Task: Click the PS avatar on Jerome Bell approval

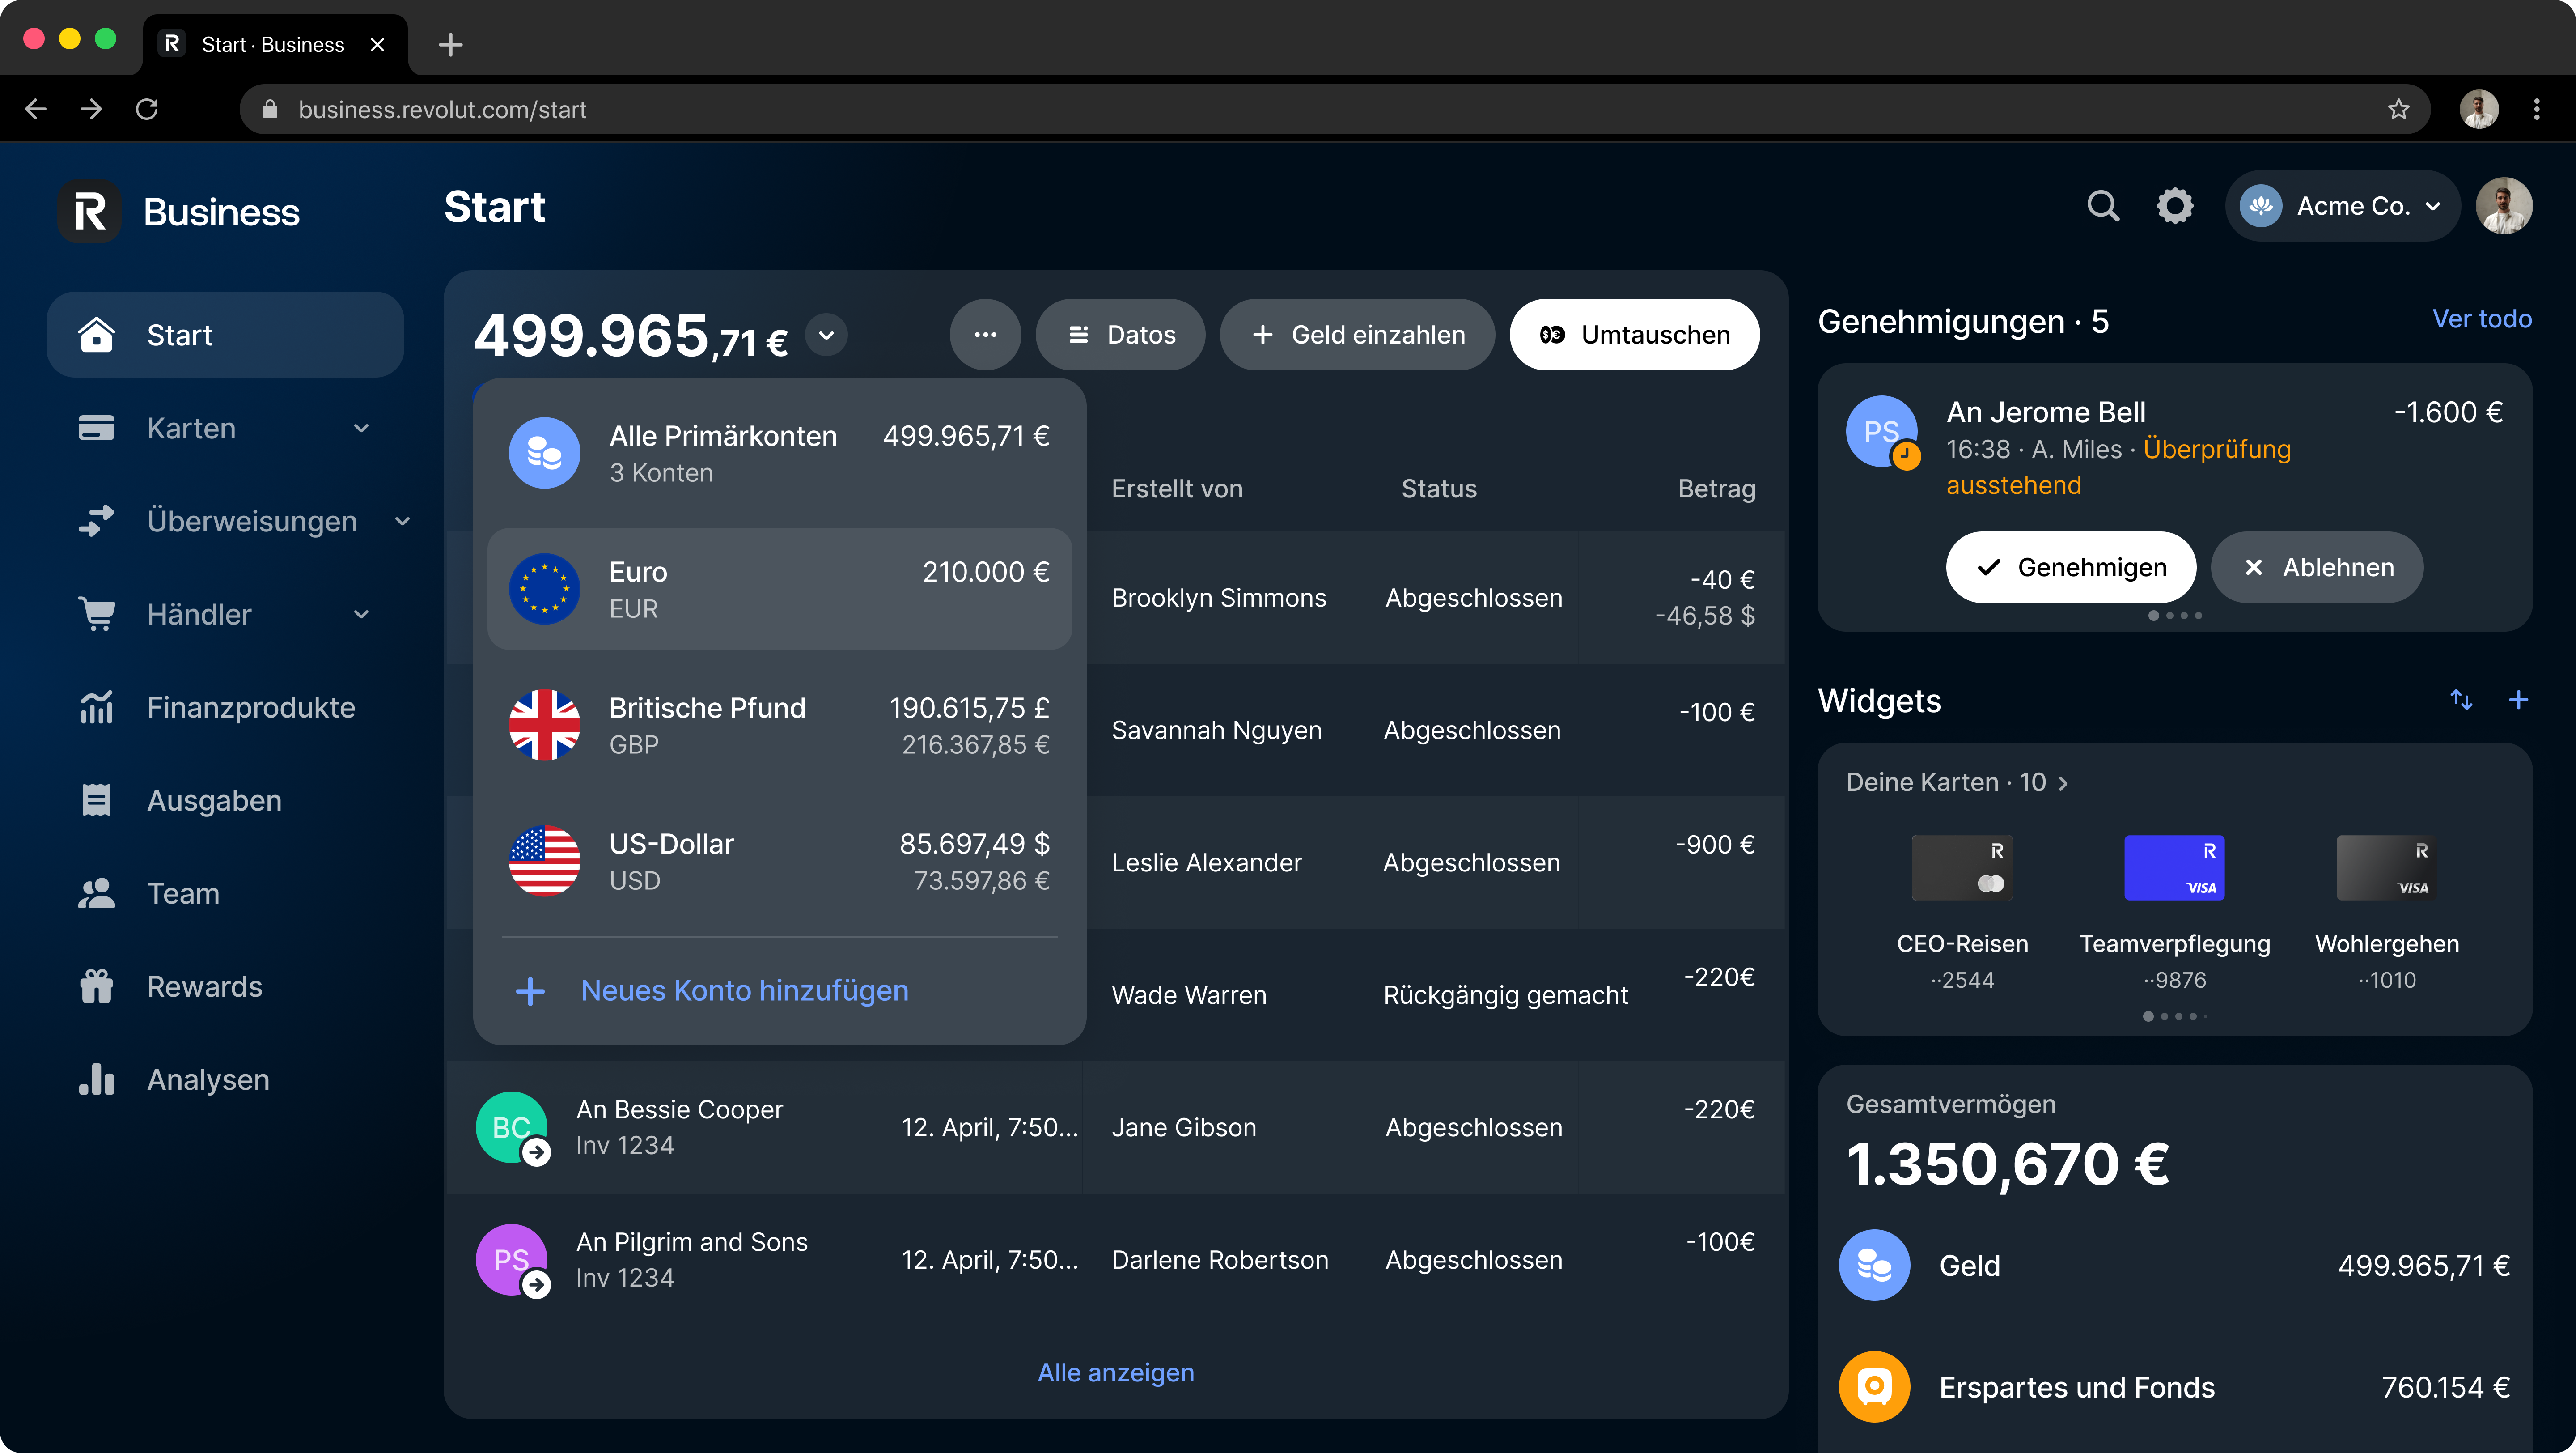Action: tap(1882, 431)
